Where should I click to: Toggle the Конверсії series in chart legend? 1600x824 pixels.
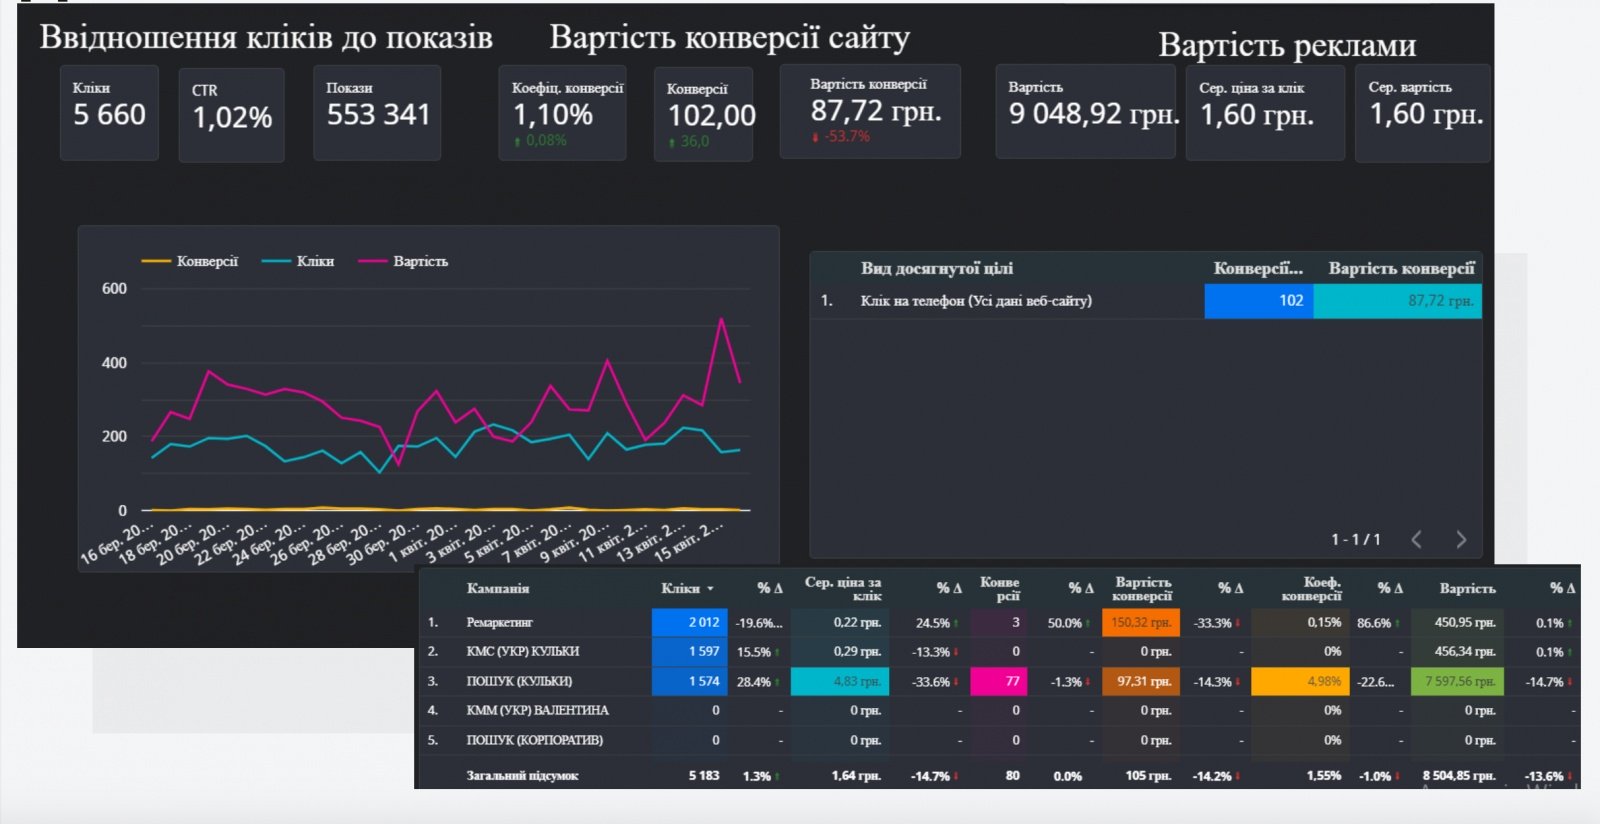pos(190,261)
